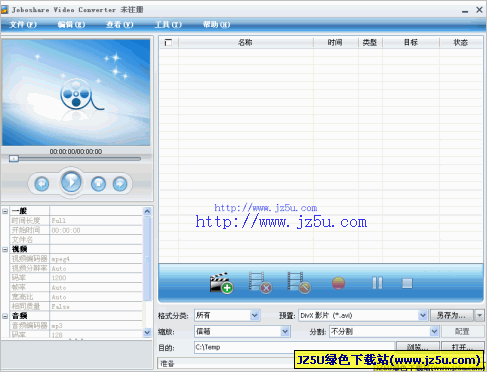Sort by 时间 column header

[336, 43]
